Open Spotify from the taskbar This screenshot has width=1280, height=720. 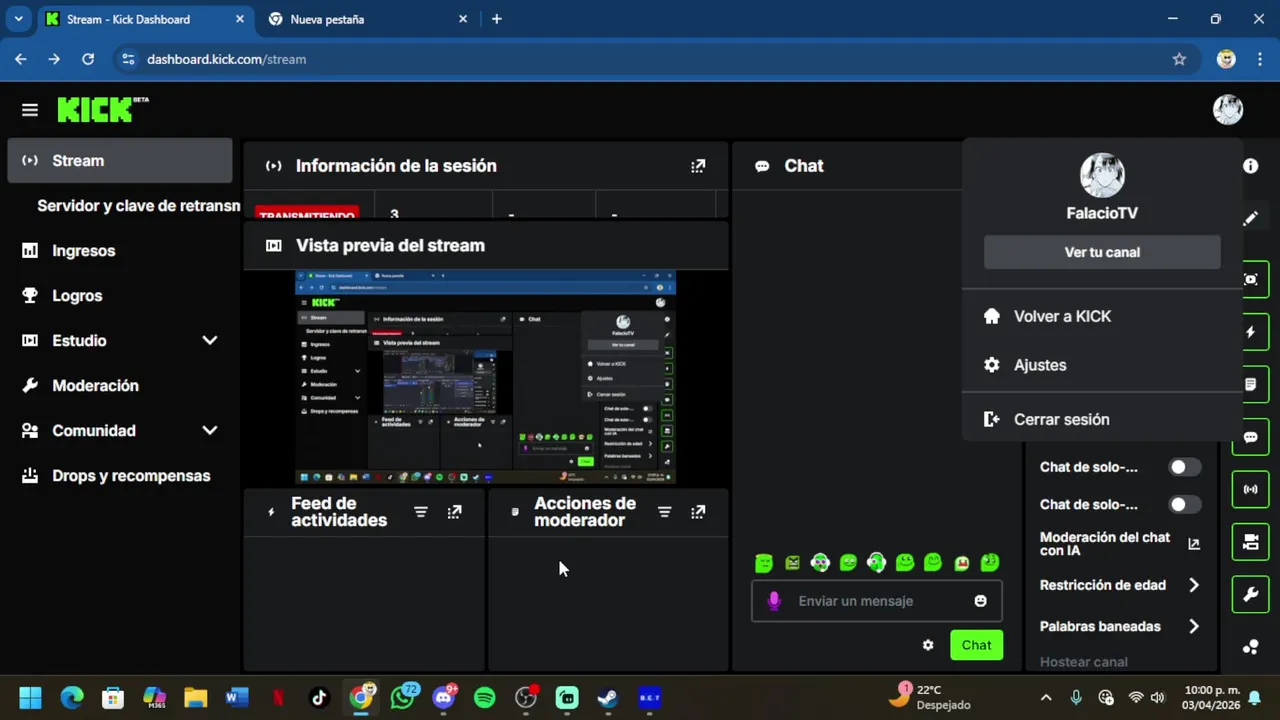tap(484, 698)
